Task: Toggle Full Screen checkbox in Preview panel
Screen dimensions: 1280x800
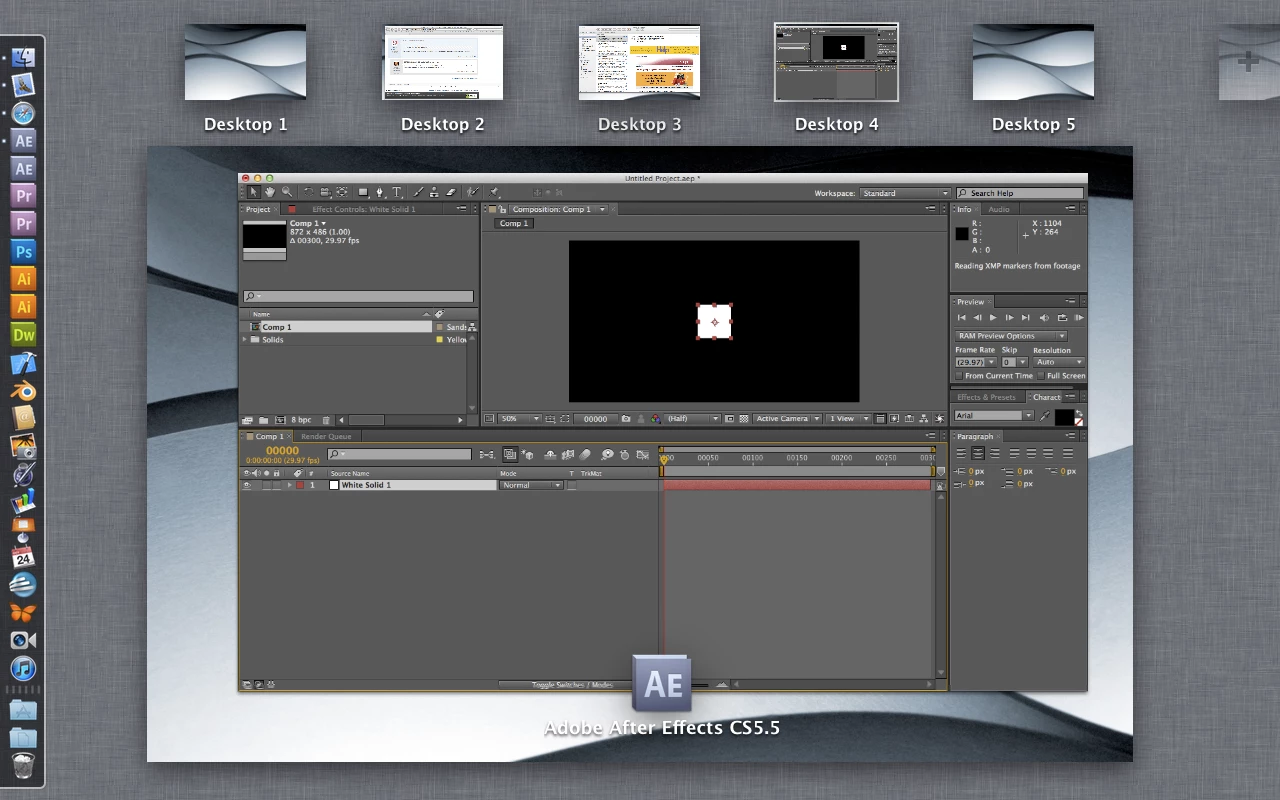Action: click(x=1041, y=376)
